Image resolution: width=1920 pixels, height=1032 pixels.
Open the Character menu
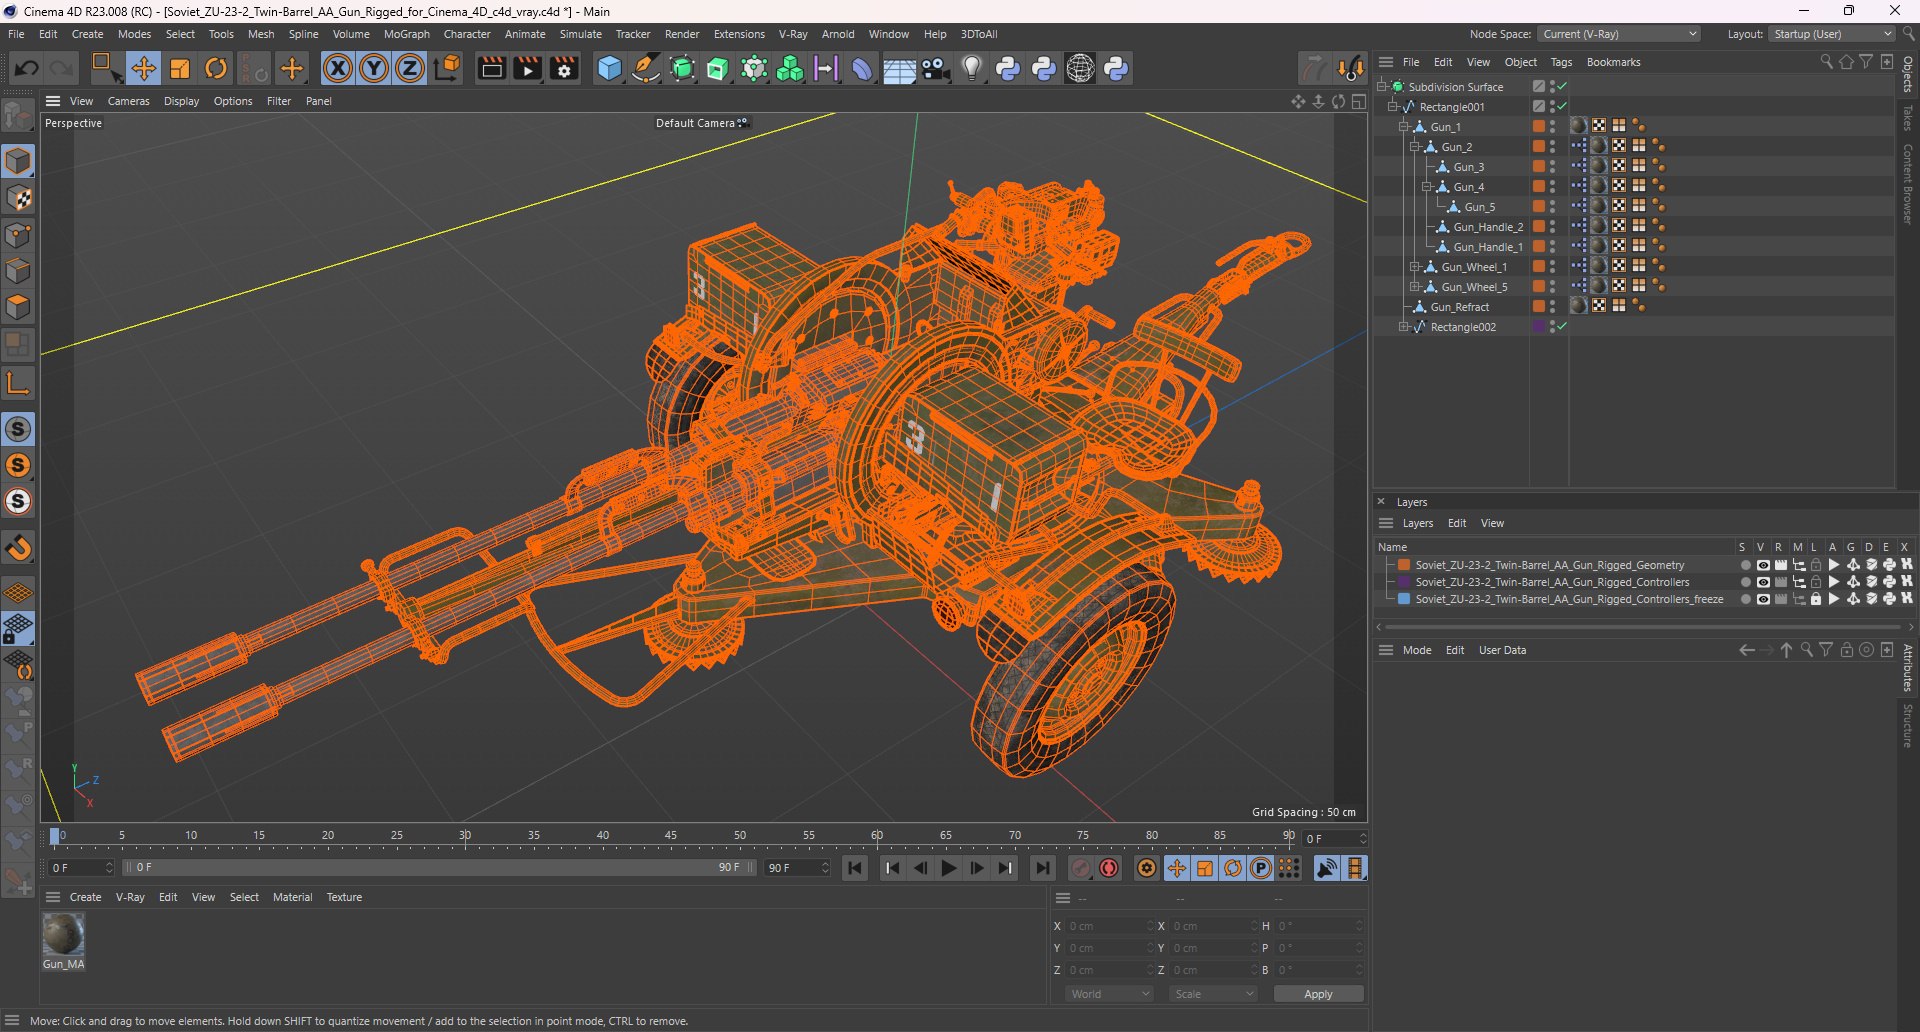coord(467,34)
